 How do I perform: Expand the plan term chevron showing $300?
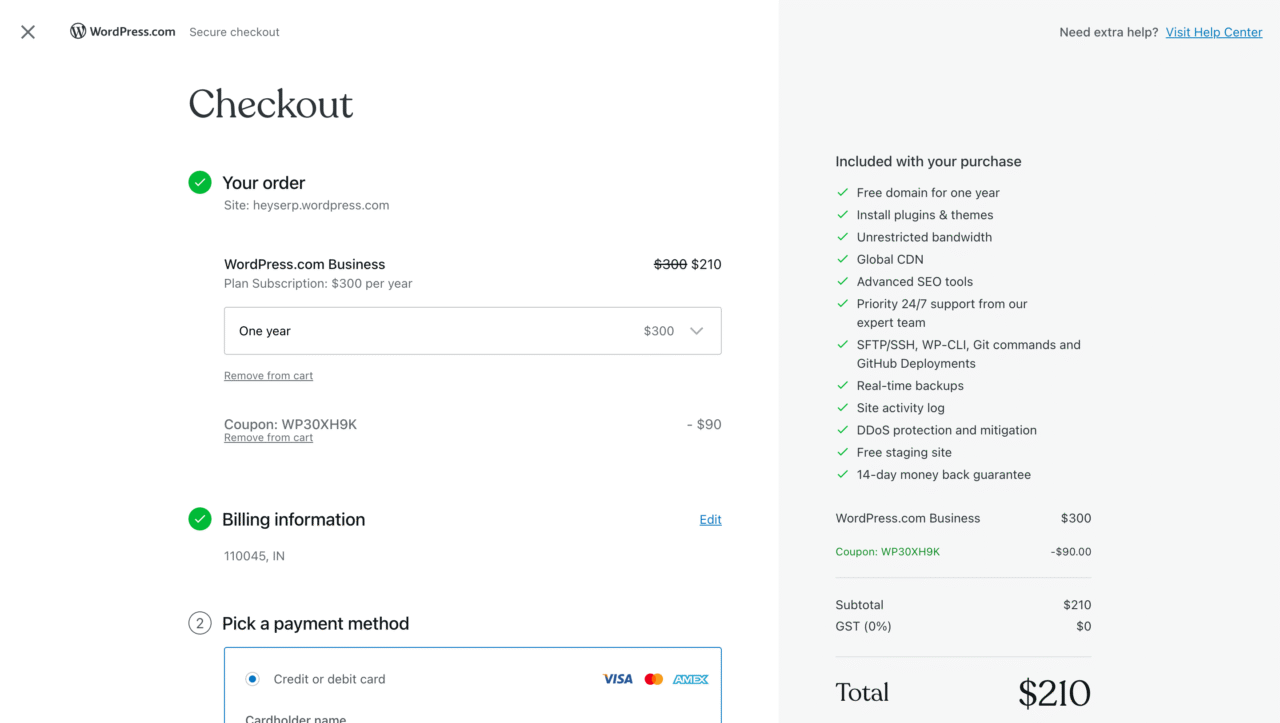[x=697, y=330]
